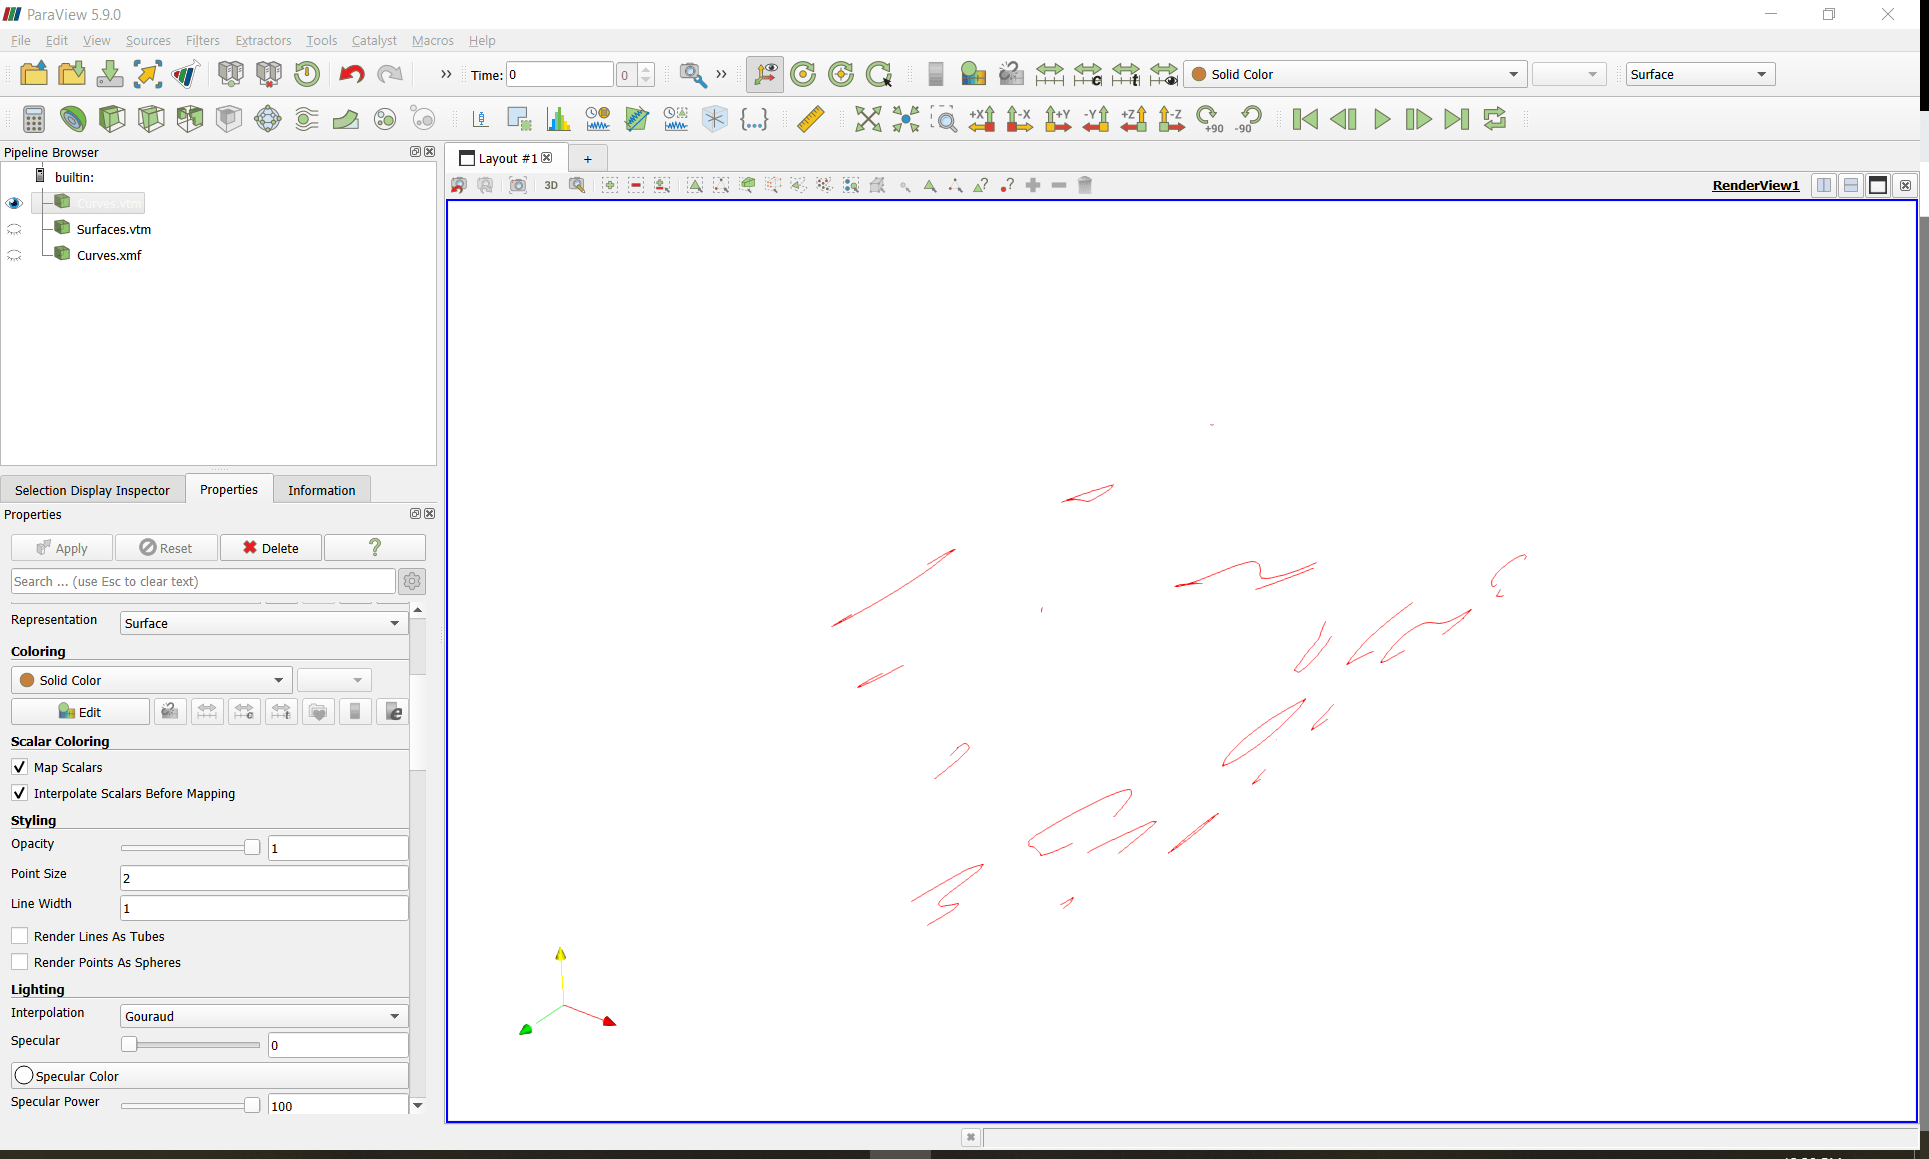Toggle visibility of Surfaces.vtm
The width and height of the screenshot is (1929, 1159).
[x=15, y=229]
